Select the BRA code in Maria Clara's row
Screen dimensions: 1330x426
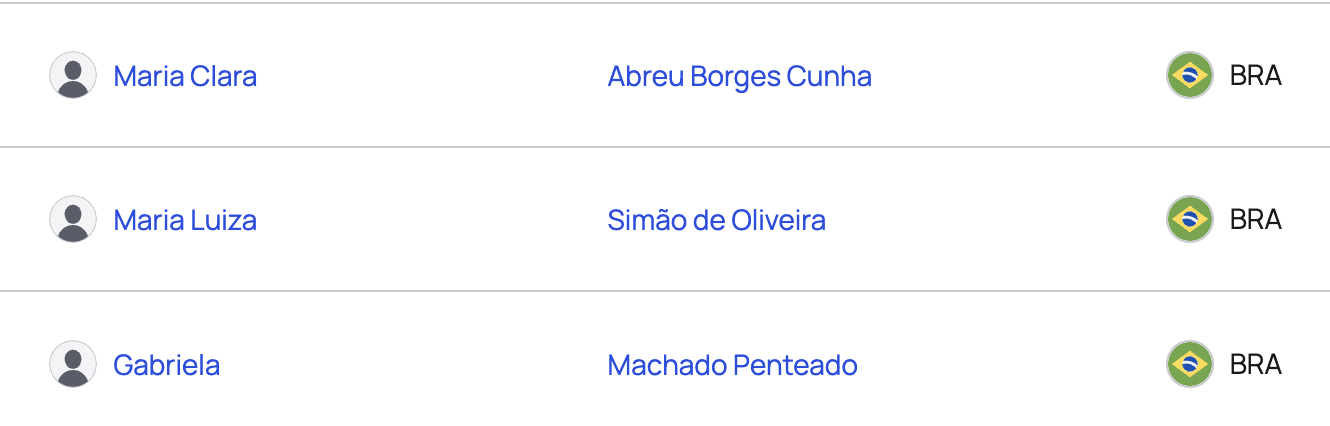pyautogui.click(x=1256, y=76)
